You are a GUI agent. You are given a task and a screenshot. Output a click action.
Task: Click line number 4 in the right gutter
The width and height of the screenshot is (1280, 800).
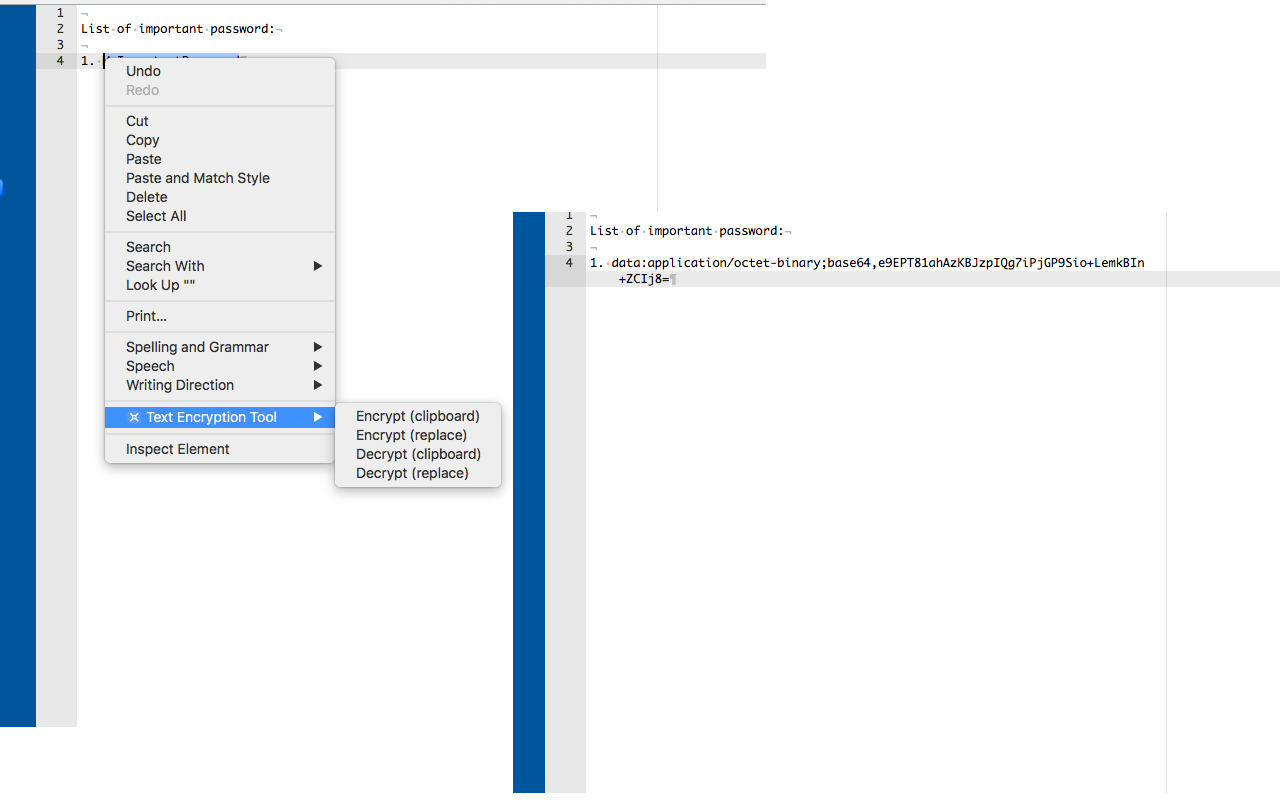tap(568, 263)
